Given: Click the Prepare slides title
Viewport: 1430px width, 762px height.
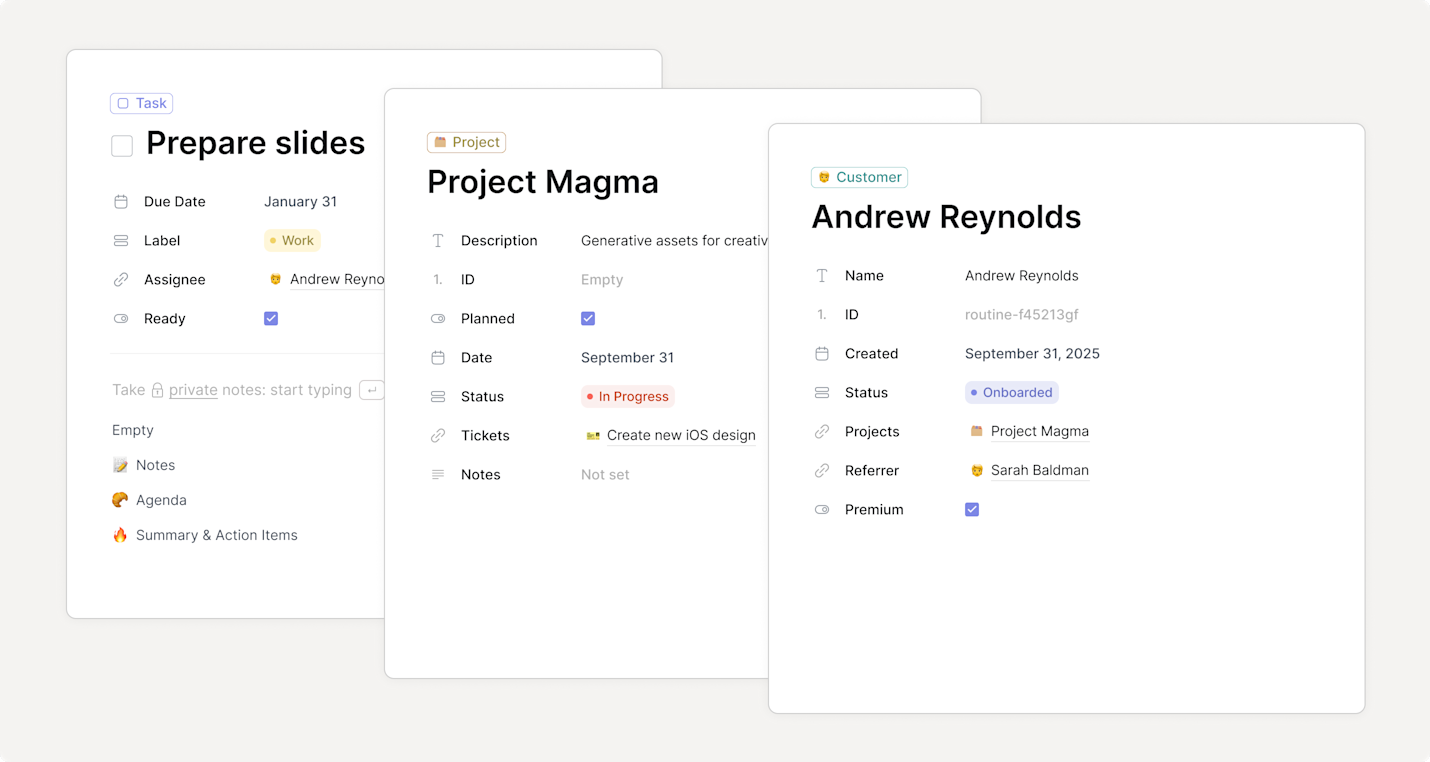Looking at the screenshot, I should pos(255,143).
